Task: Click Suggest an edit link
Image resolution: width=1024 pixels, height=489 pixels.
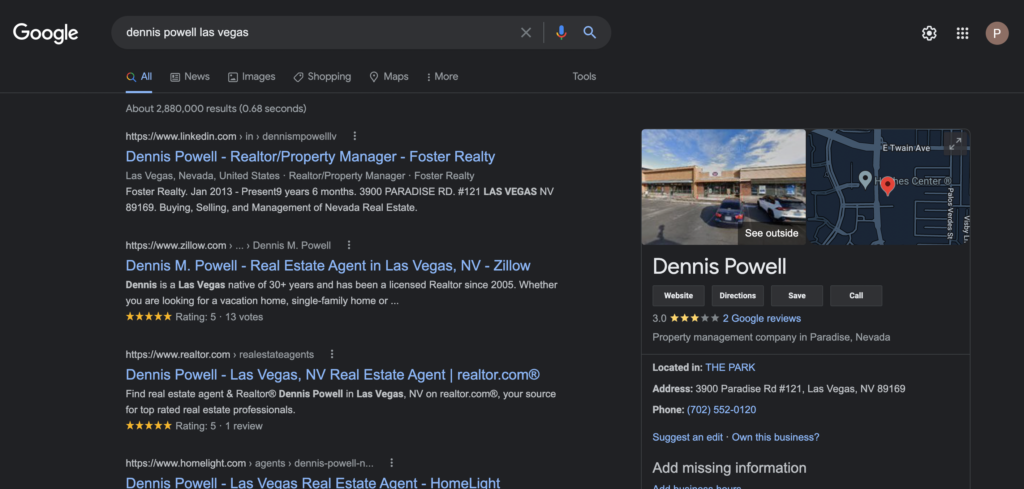Action: [x=688, y=437]
